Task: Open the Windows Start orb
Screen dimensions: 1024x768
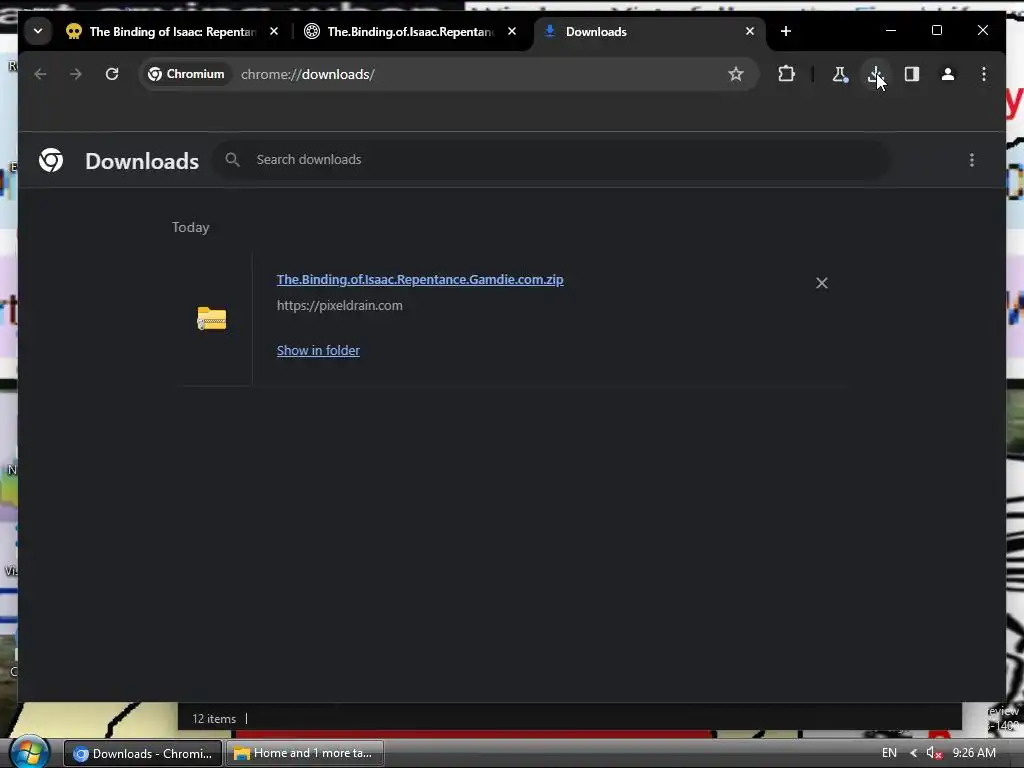Action: pos(29,752)
